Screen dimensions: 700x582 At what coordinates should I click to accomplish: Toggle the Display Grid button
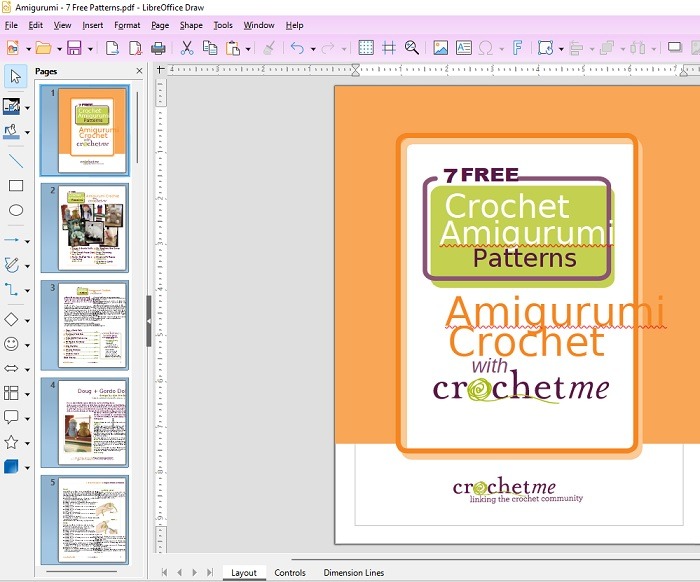(366, 47)
